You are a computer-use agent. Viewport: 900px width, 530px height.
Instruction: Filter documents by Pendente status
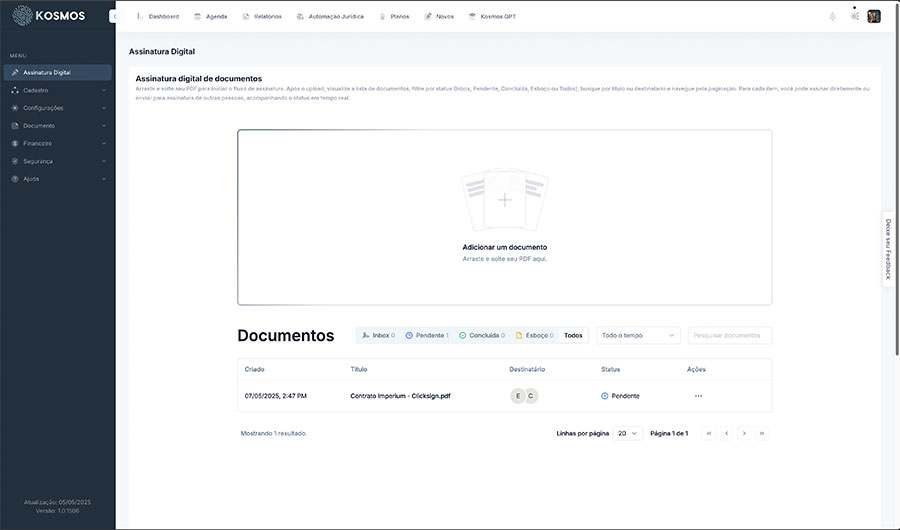(427, 335)
